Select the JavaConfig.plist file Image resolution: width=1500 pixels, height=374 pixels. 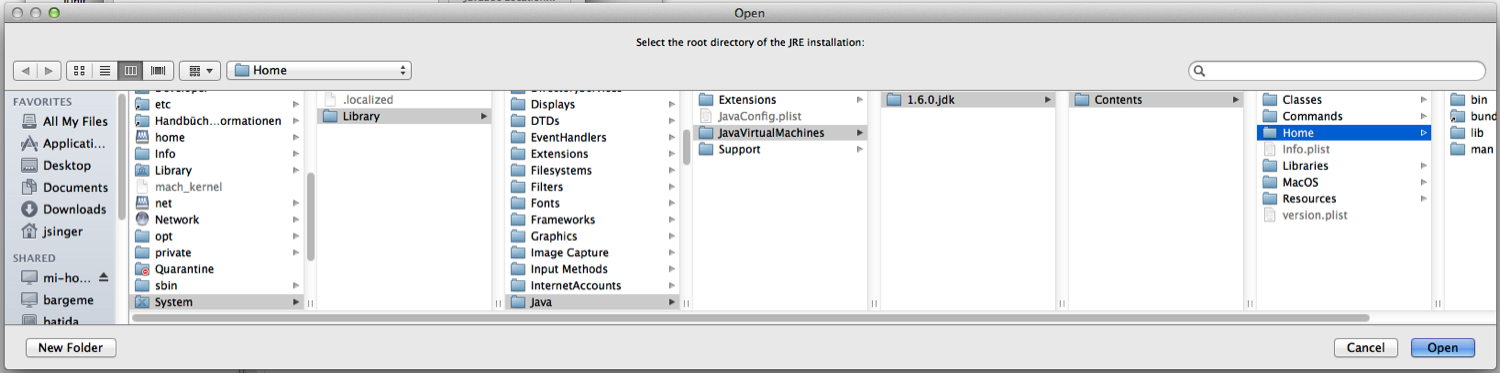pyautogui.click(x=781, y=116)
